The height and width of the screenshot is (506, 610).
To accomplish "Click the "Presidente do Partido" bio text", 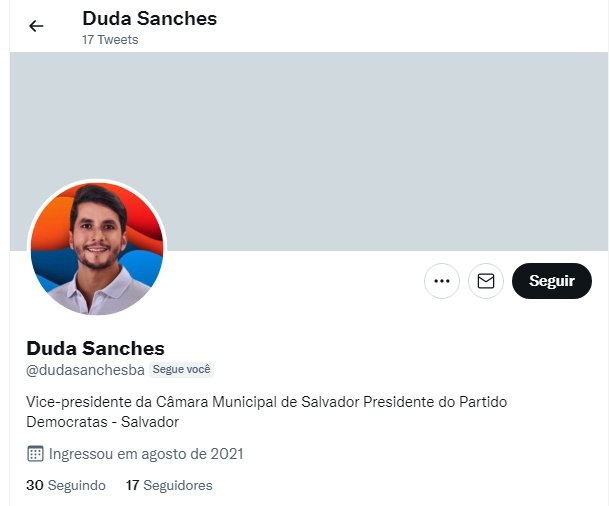I will coord(433,402).
